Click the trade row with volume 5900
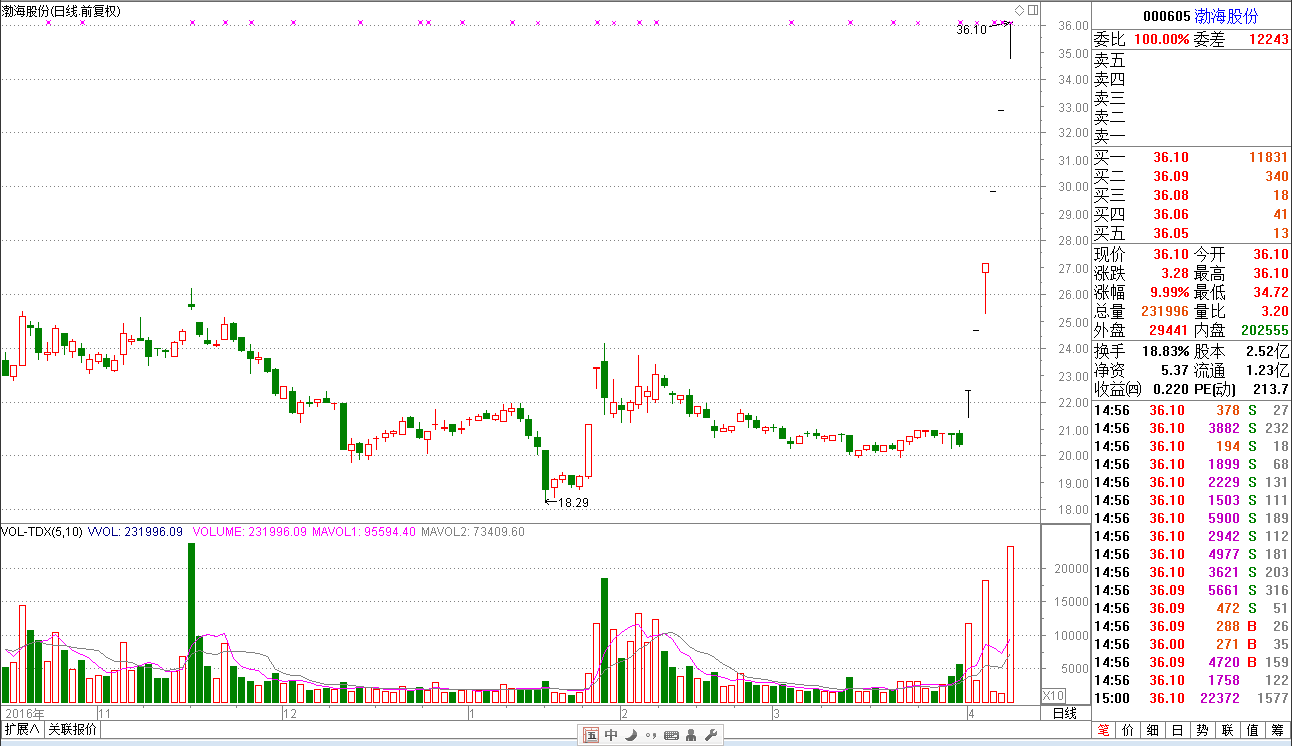The height and width of the screenshot is (746, 1292). [1192, 518]
